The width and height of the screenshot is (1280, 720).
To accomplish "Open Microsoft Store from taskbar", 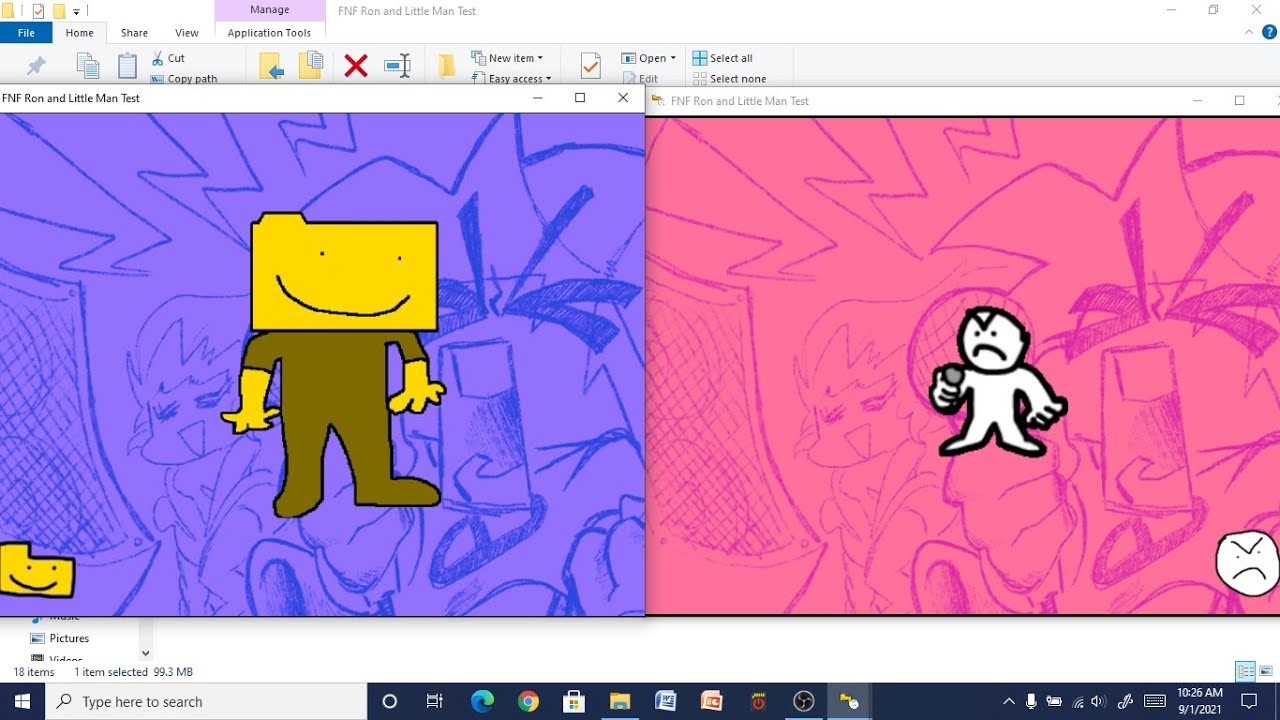I will click(x=574, y=701).
